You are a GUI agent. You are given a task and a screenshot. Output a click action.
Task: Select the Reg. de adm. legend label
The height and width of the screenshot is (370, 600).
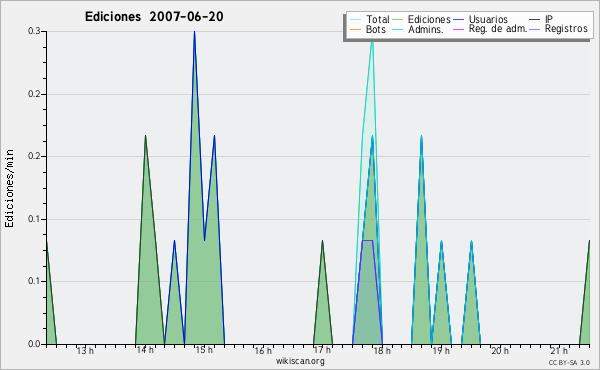(498, 29)
